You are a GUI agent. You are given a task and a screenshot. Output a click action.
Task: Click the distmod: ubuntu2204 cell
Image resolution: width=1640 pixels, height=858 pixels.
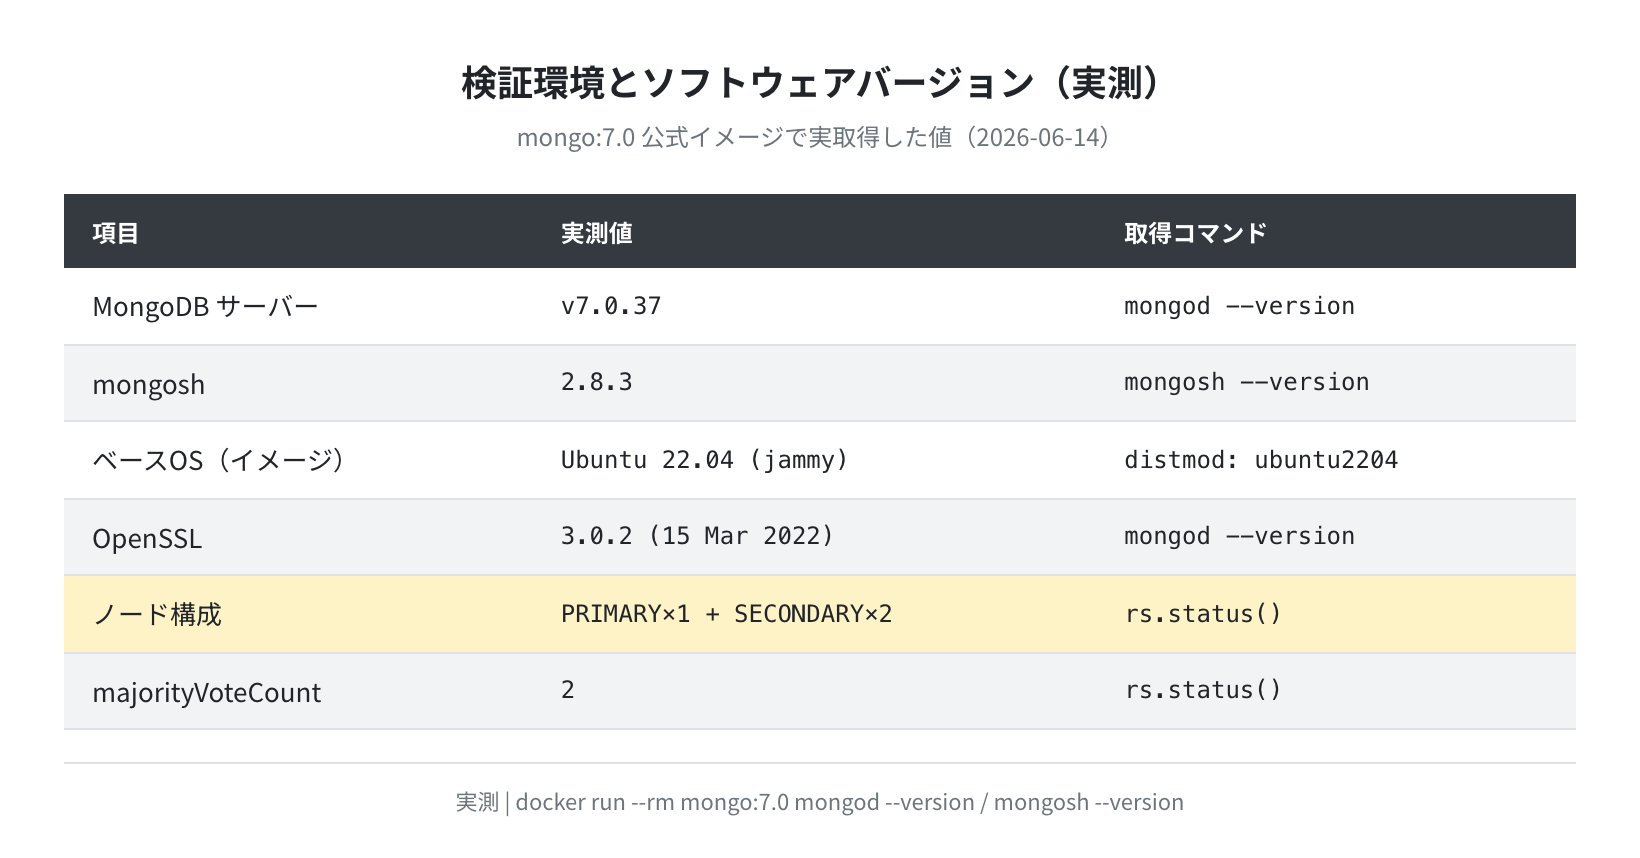1261,460
